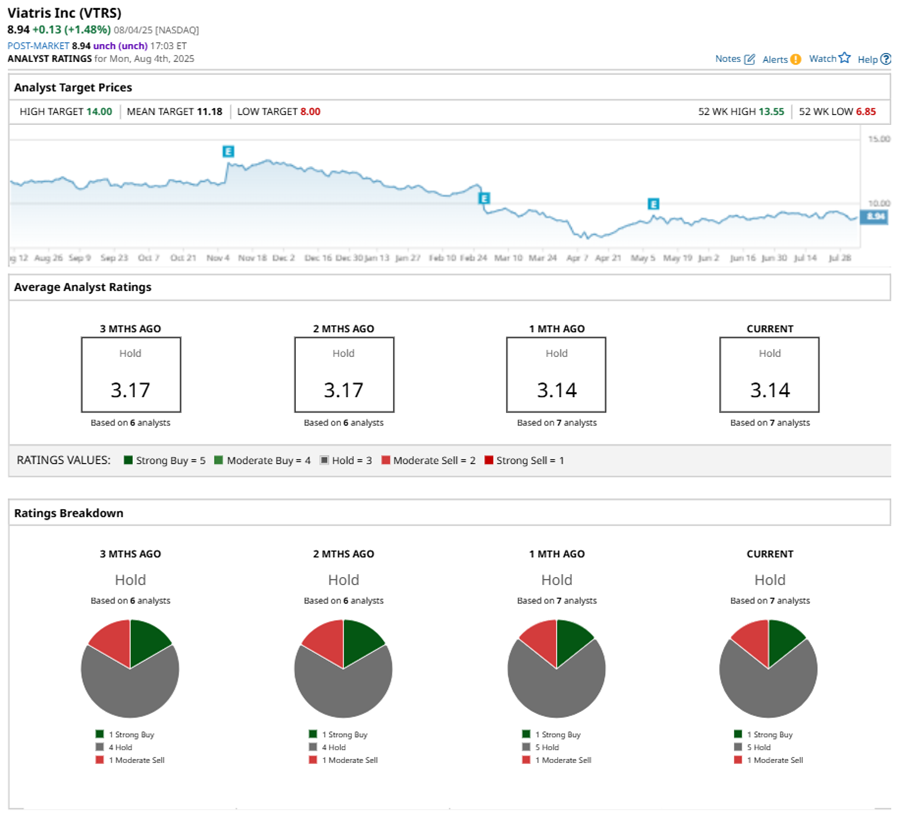The width and height of the screenshot is (903, 818).
Task: Click the Watch star icon
Action: point(844,58)
